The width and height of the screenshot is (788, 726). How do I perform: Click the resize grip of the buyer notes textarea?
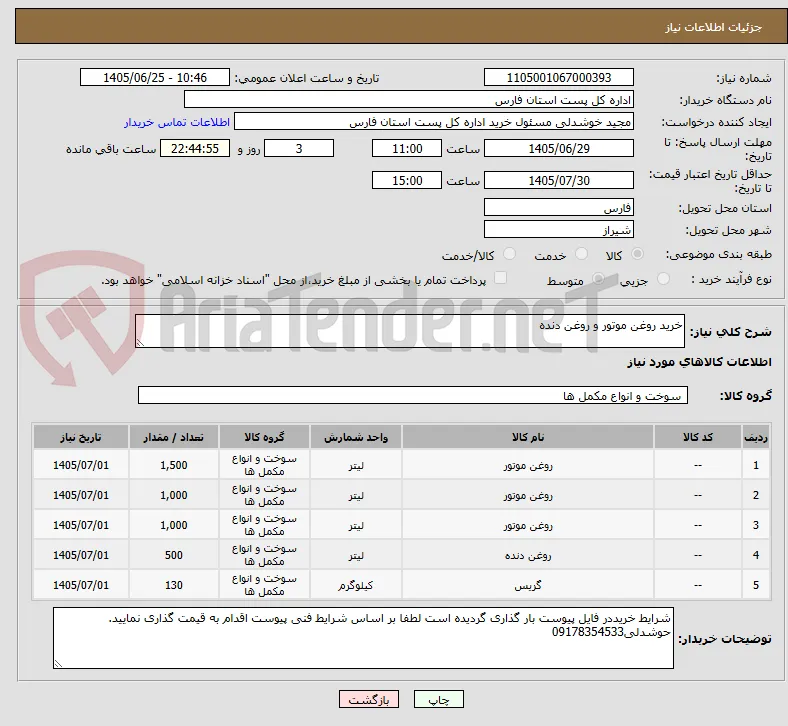(58, 663)
